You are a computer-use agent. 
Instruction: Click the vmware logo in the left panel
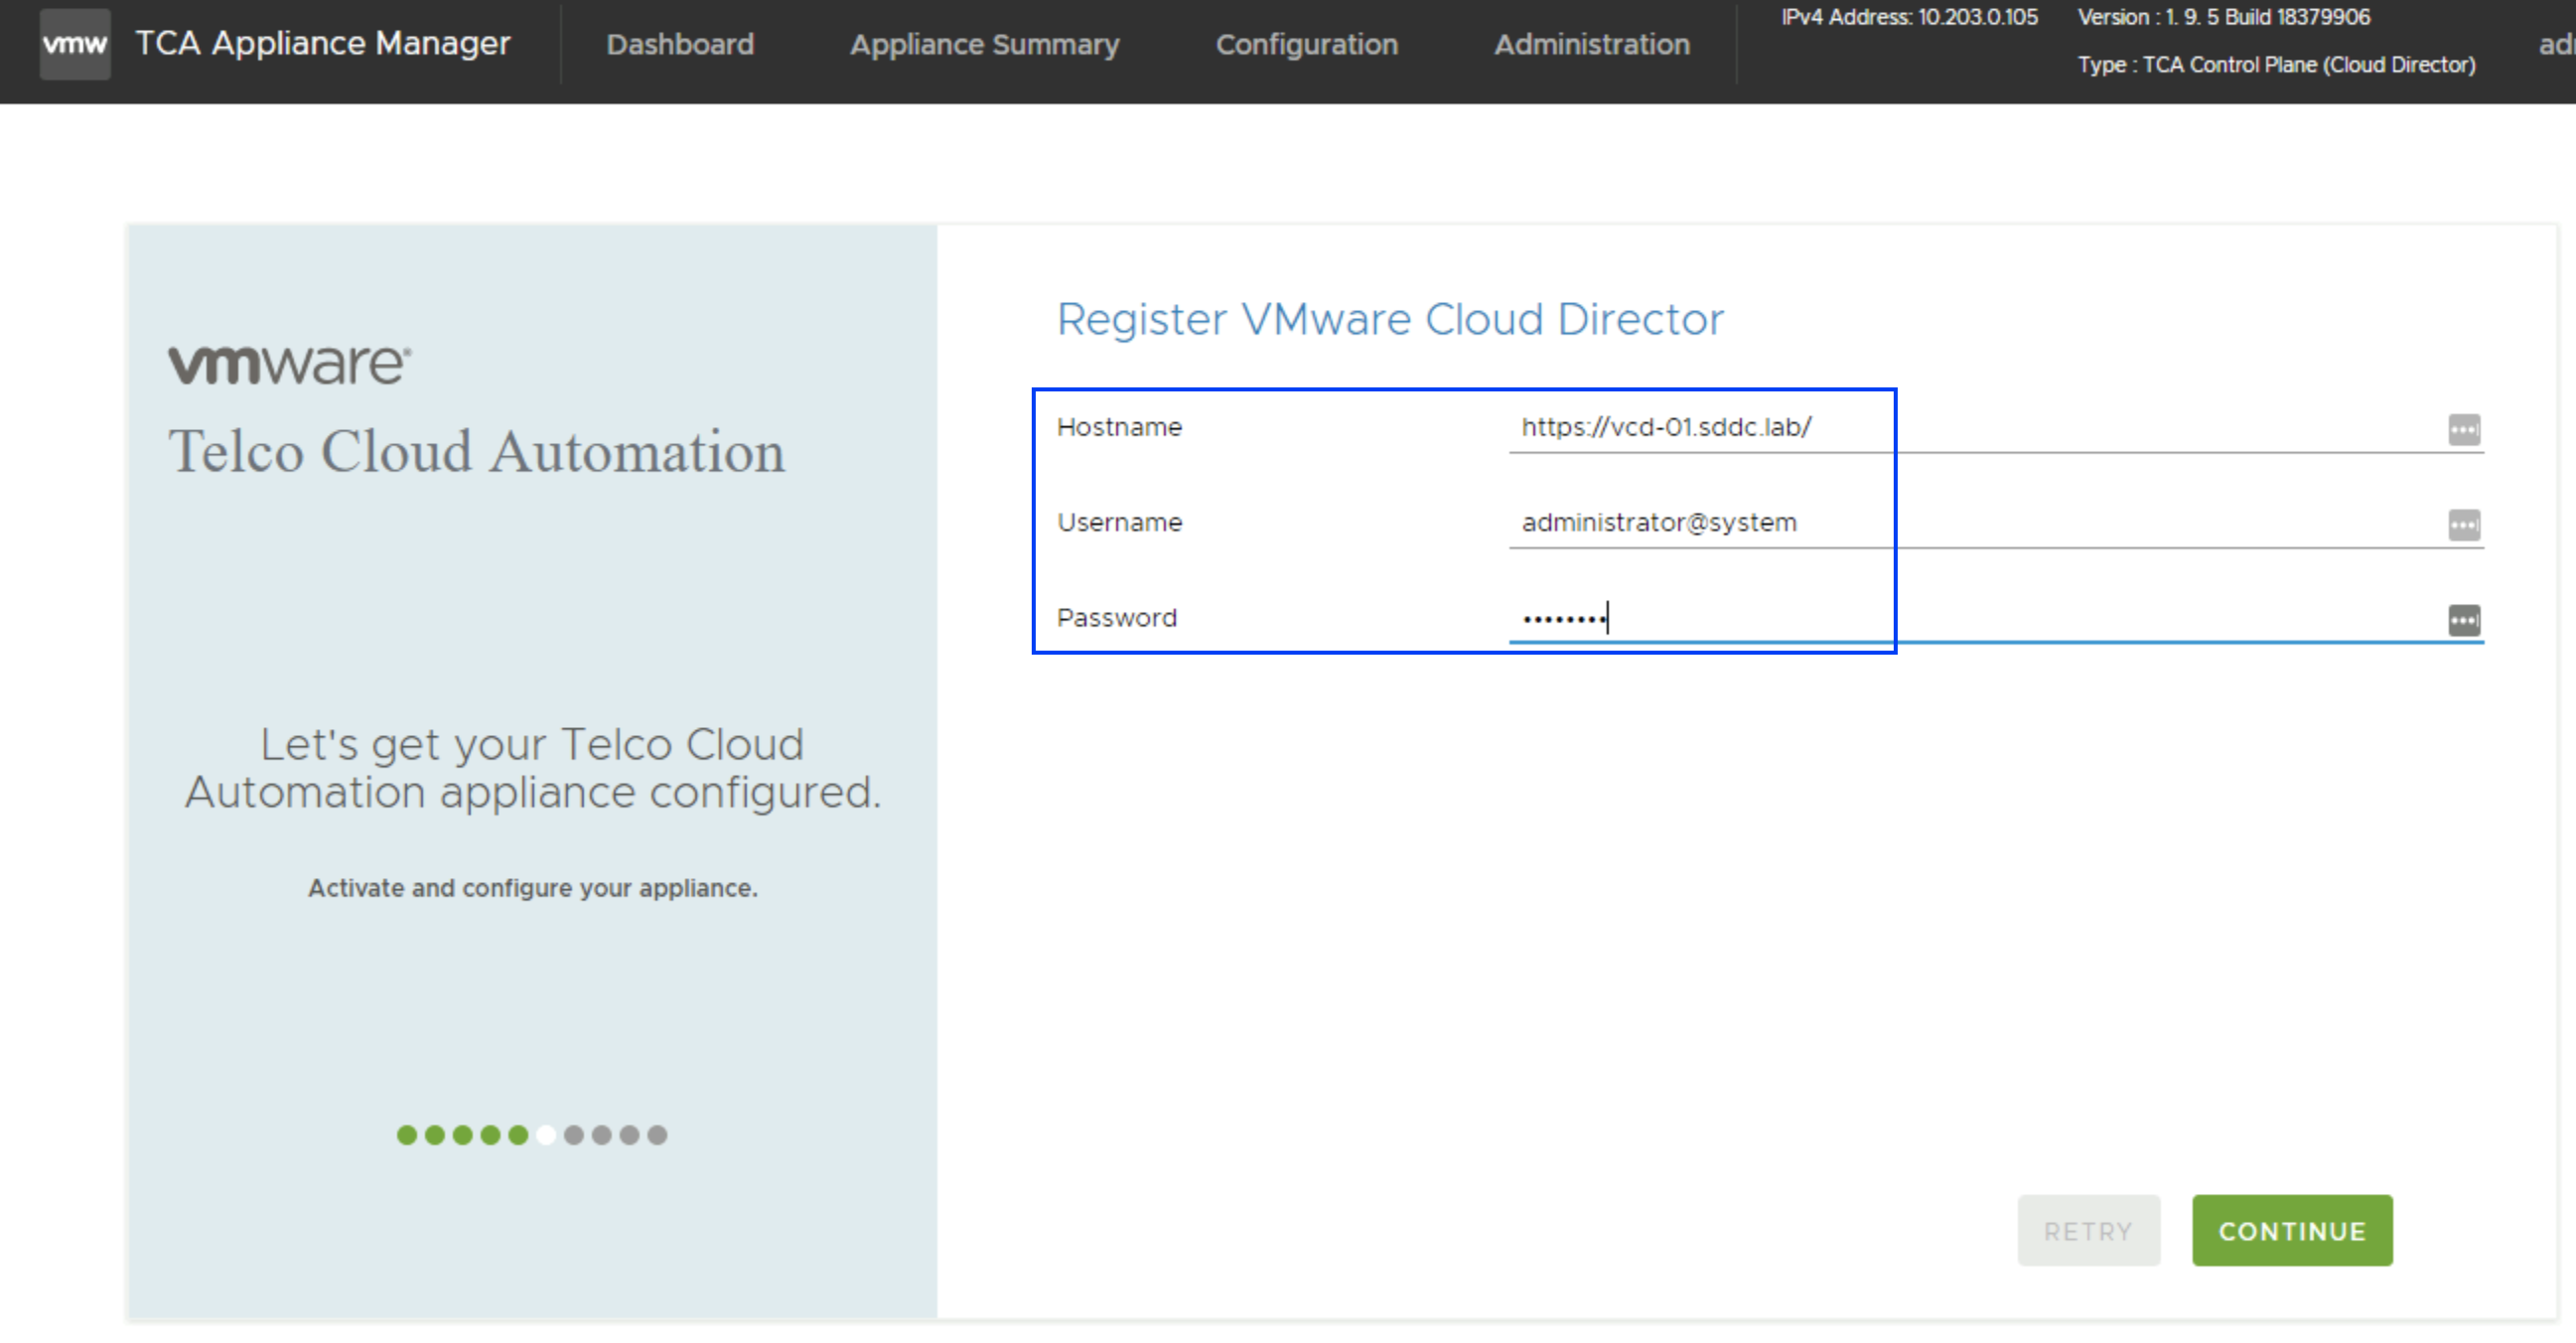click(x=289, y=364)
